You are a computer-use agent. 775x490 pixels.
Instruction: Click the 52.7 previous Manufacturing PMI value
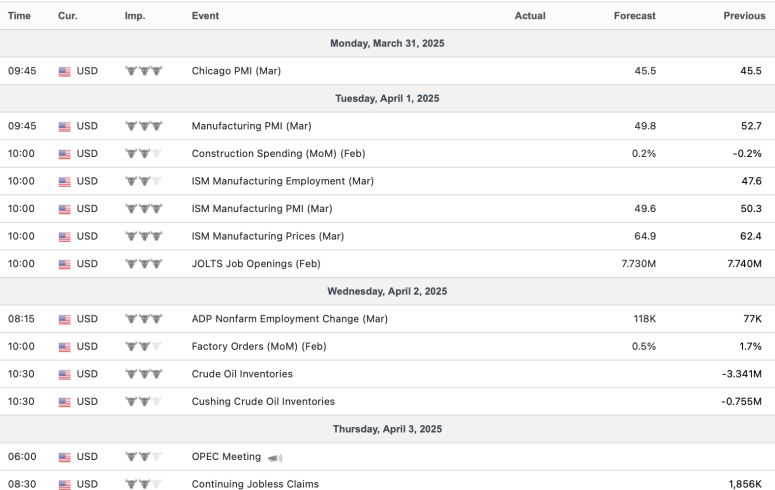[751, 126]
